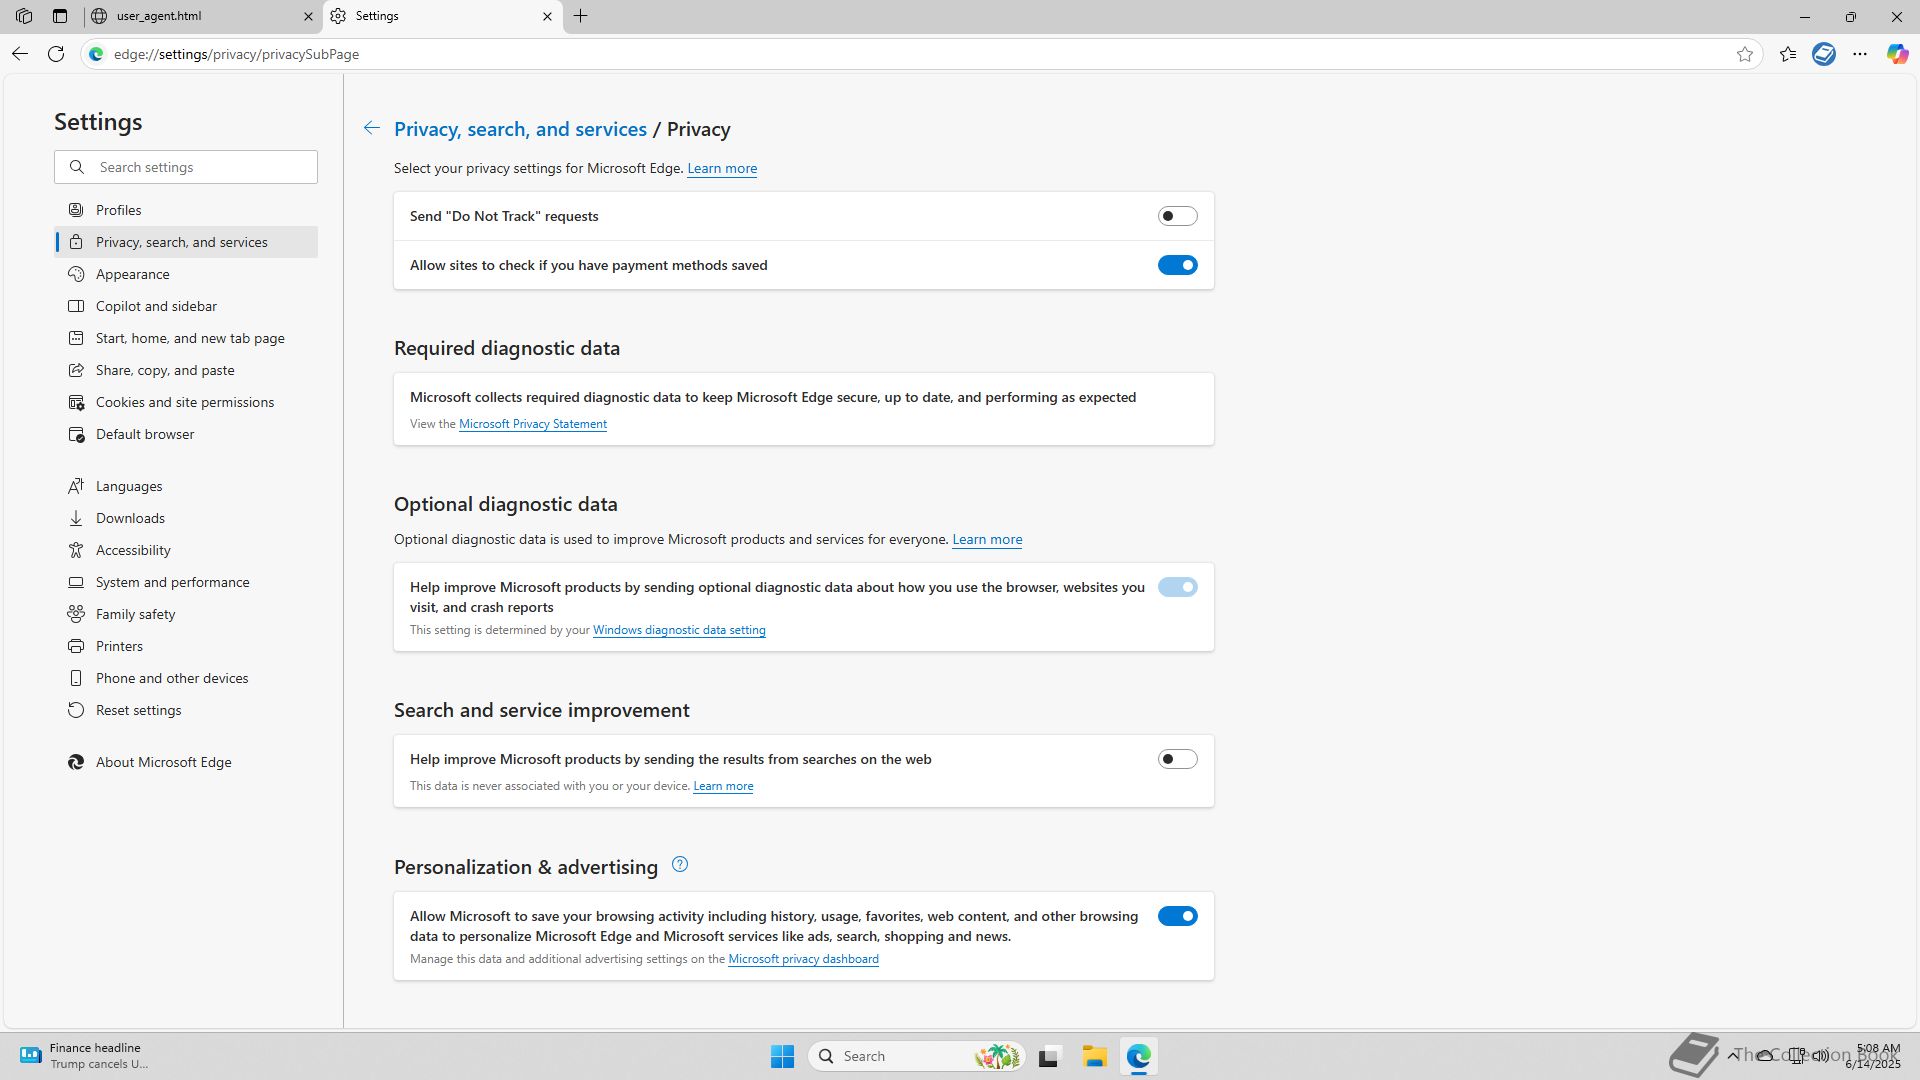Open the Favorites star list icon
This screenshot has height=1080, width=1920.
1788,54
